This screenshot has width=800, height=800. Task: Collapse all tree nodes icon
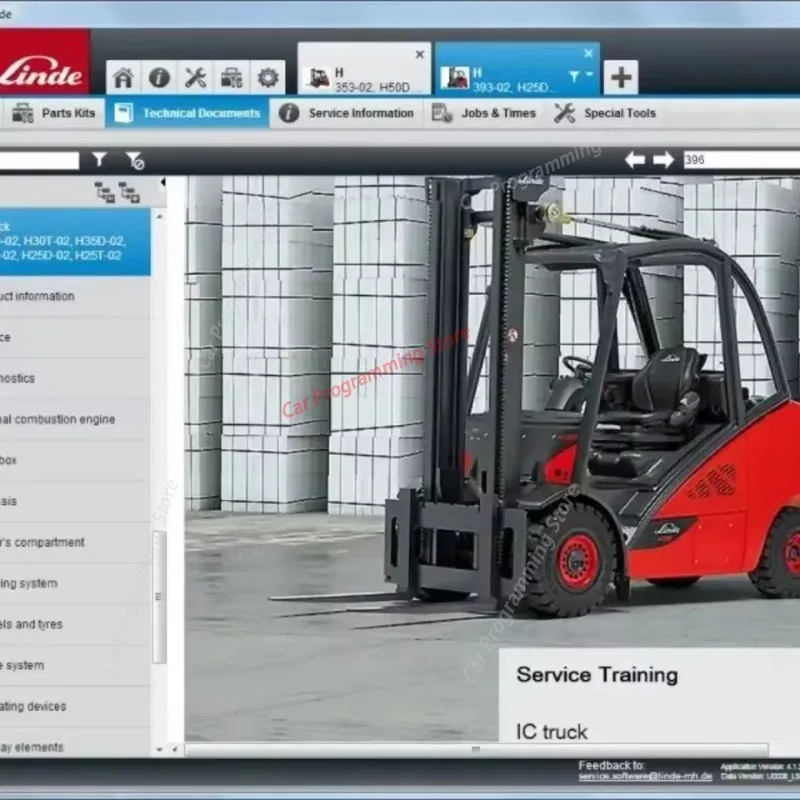pos(129,192)
